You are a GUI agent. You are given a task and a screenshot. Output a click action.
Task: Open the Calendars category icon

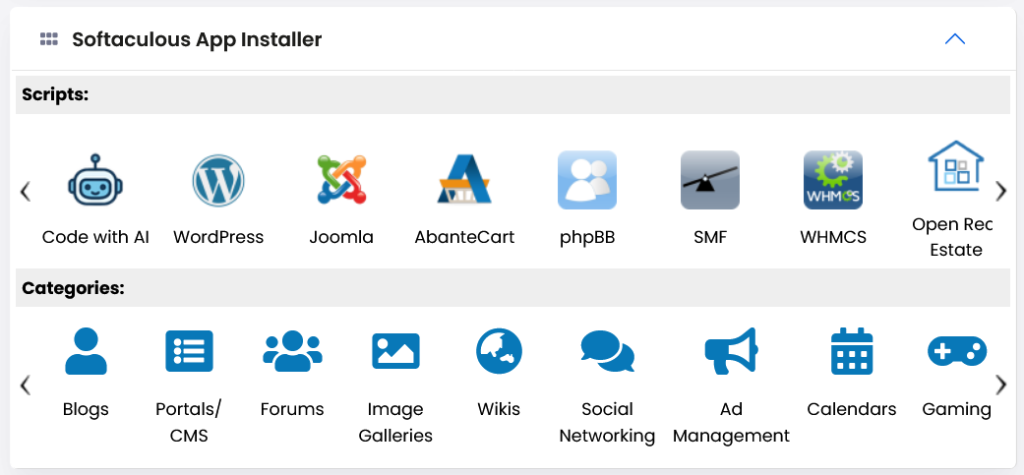click(852, 352)
